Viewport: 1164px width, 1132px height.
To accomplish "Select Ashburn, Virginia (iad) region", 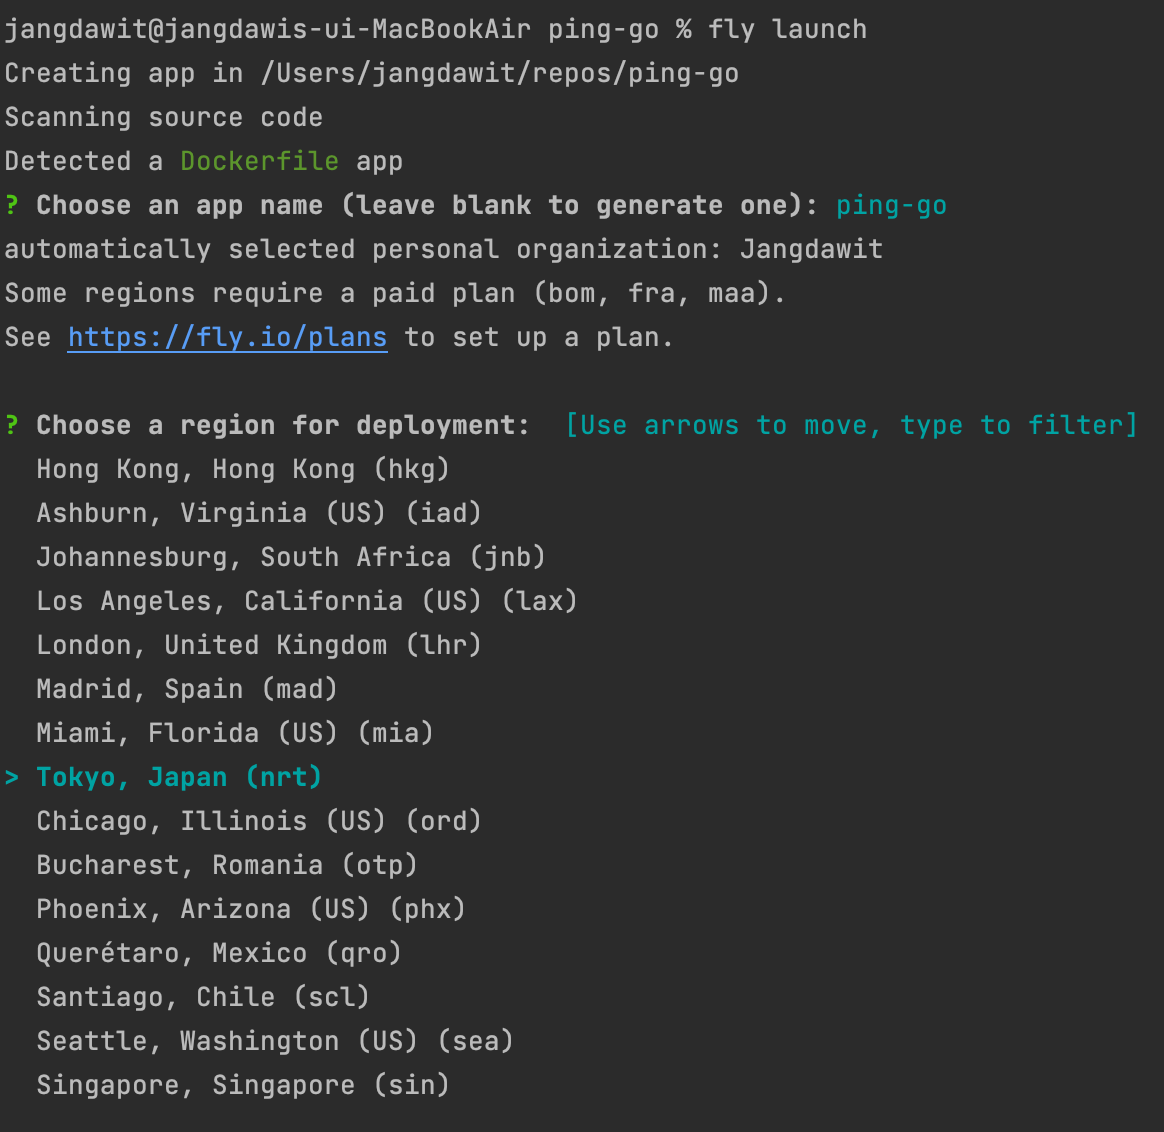I will point(259,513).
